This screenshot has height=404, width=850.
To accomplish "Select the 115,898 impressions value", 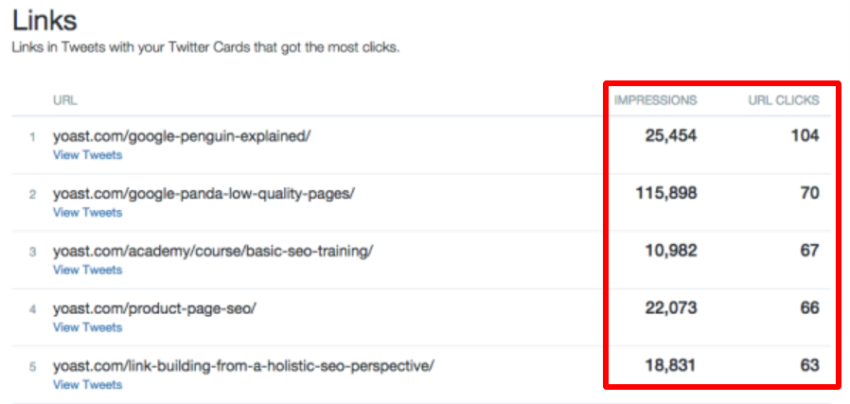I will coord(666,193).
